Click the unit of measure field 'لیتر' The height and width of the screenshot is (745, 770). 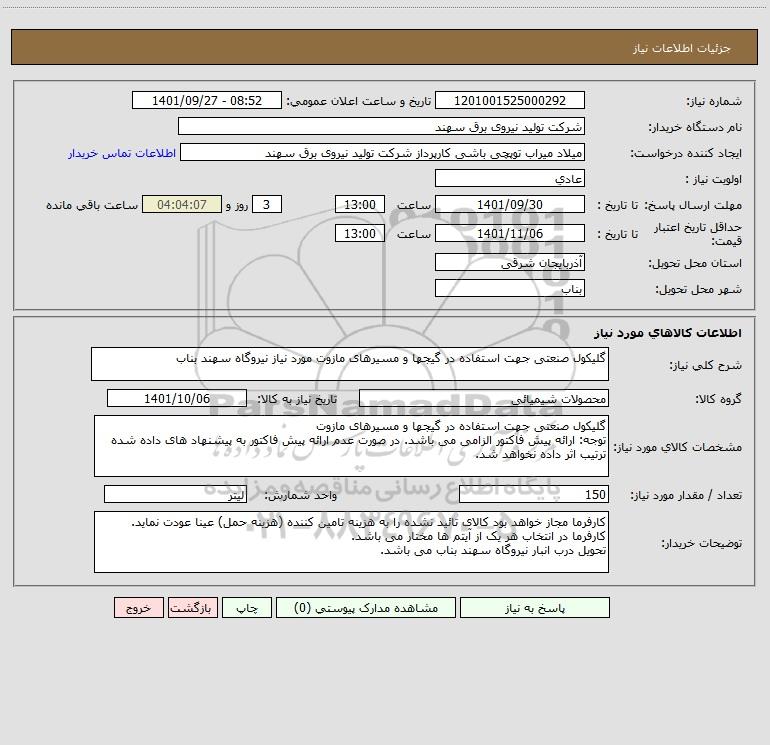pos(175,494)
